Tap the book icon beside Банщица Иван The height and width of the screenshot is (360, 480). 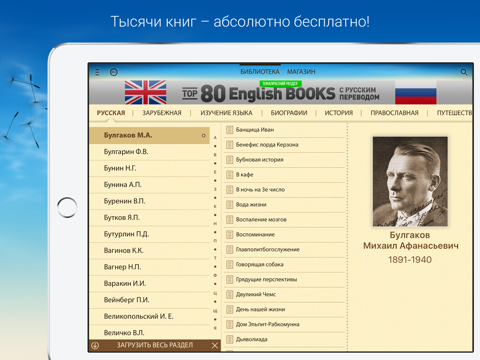[x=229, y=130]
